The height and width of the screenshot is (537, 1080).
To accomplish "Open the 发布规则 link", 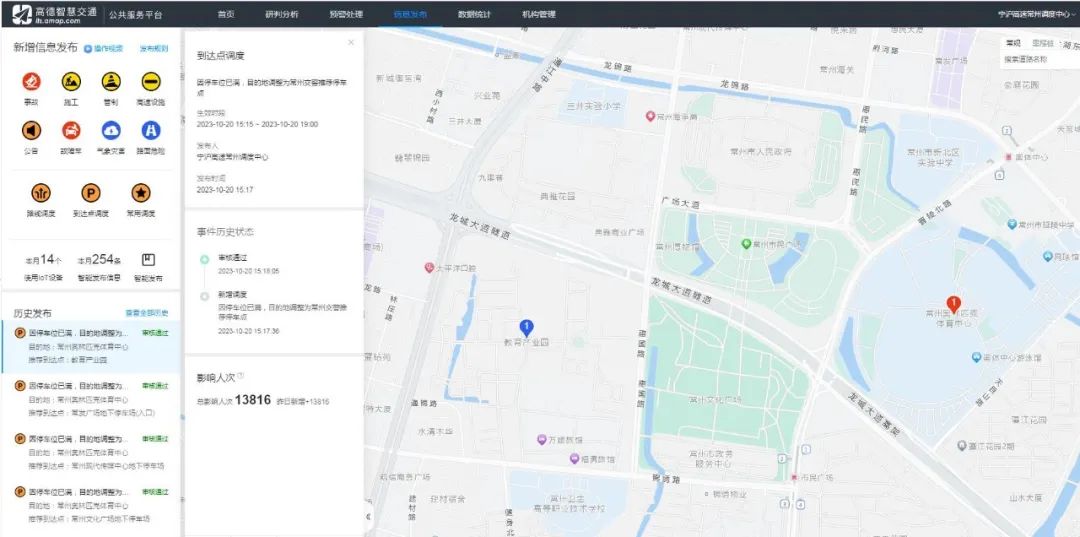I will [x=153, y=48].
